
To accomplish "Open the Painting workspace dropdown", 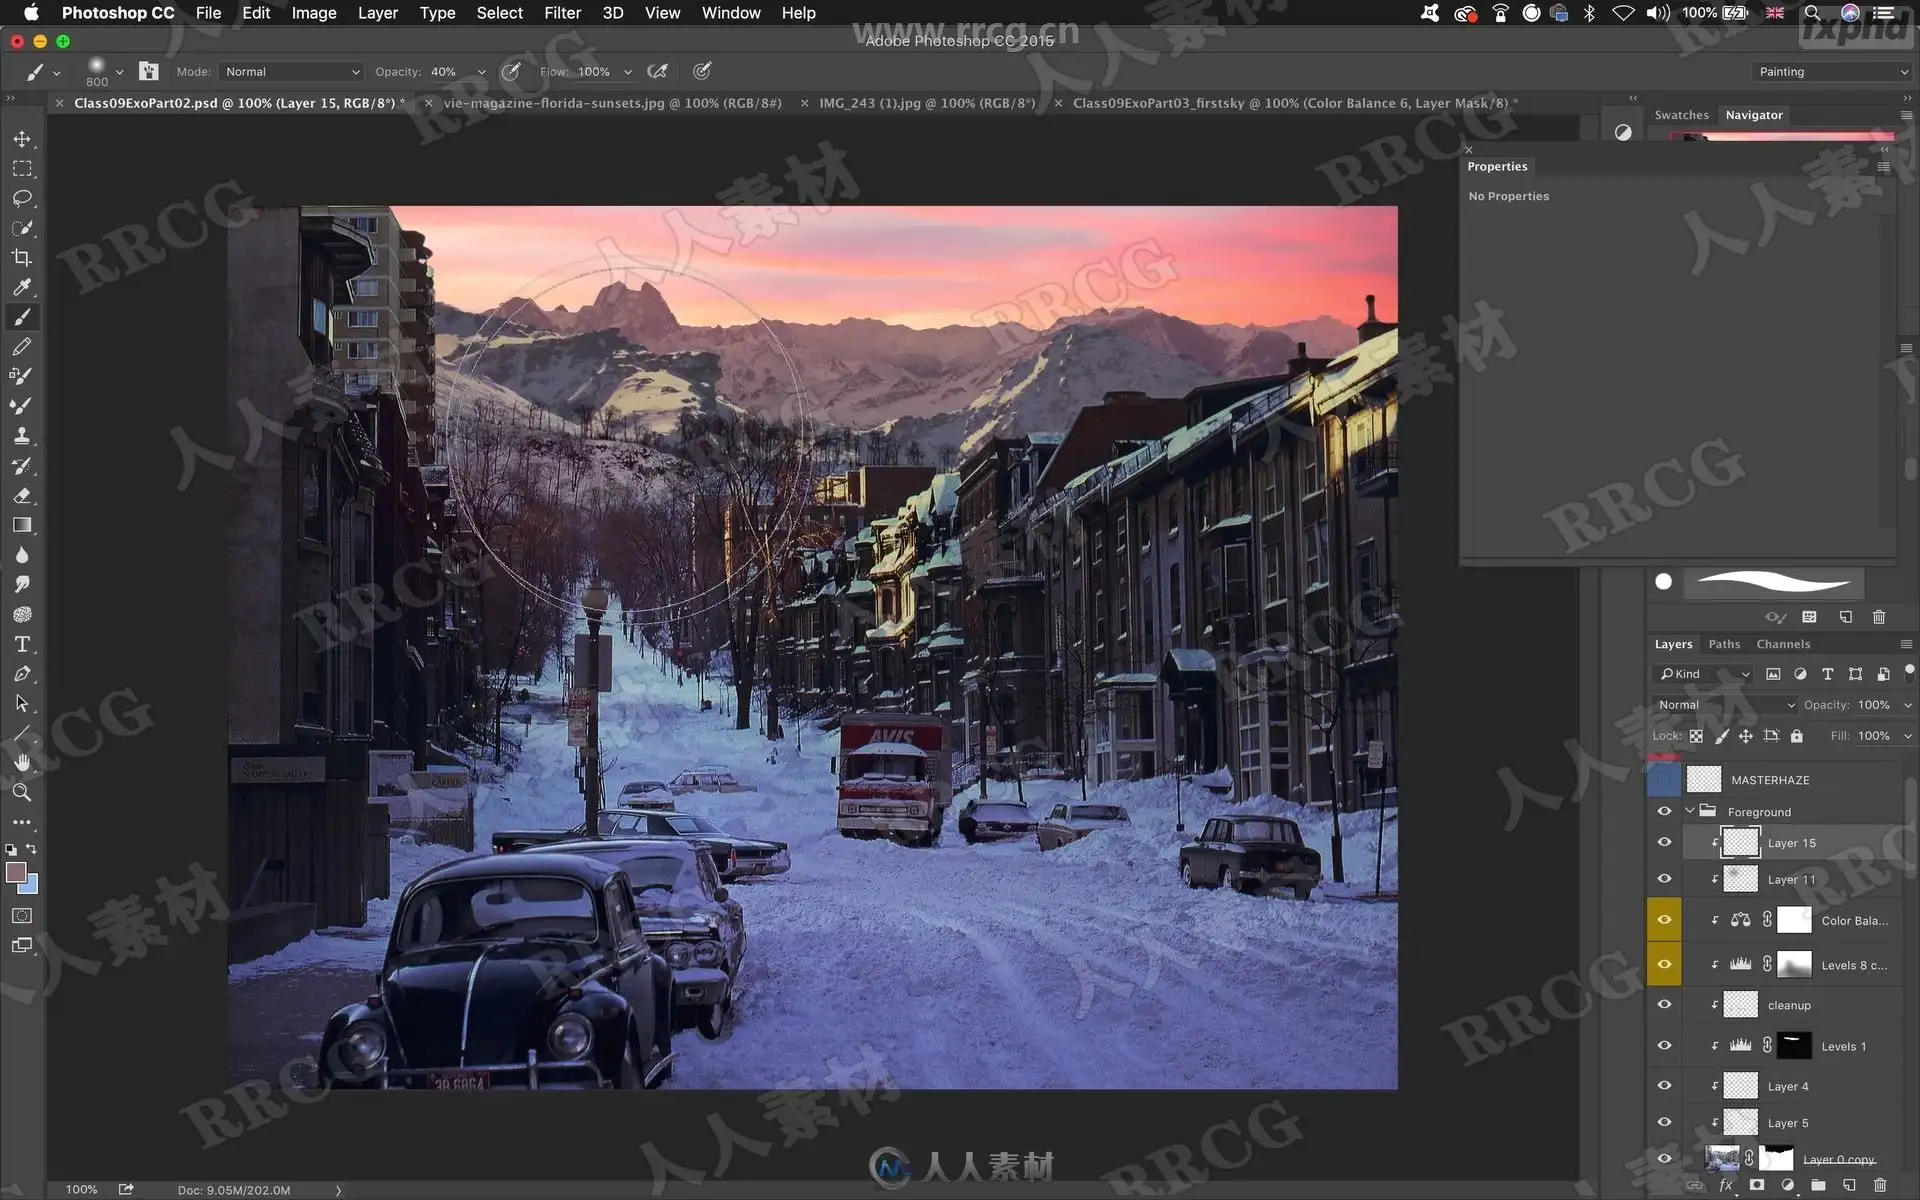I will click(x=1831, y=72).
